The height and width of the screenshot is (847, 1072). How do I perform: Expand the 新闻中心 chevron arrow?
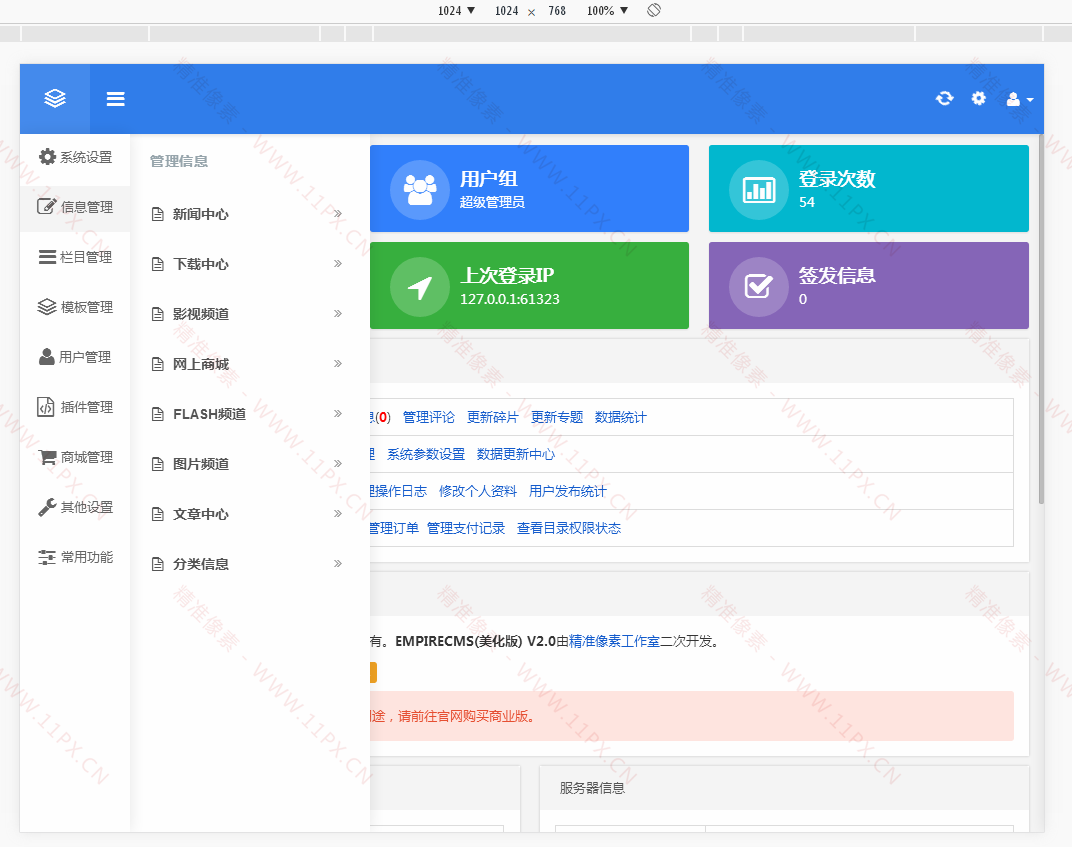point(338,213)
